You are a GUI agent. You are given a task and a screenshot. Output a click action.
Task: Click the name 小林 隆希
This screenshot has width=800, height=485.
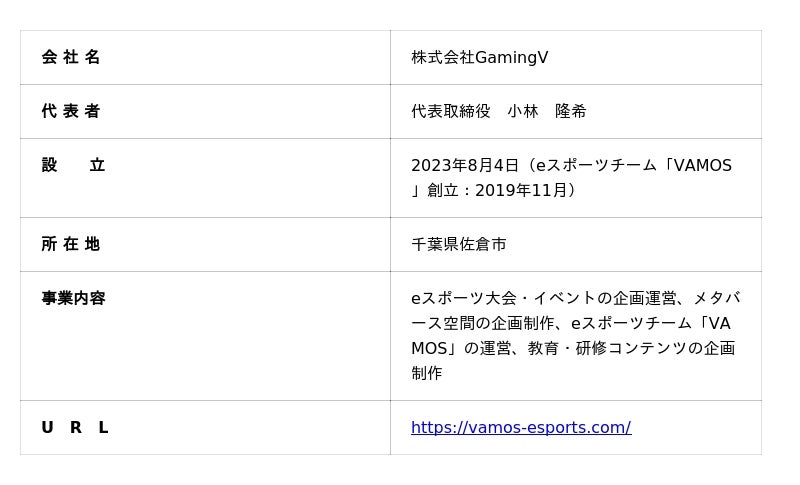pos(547,111)
